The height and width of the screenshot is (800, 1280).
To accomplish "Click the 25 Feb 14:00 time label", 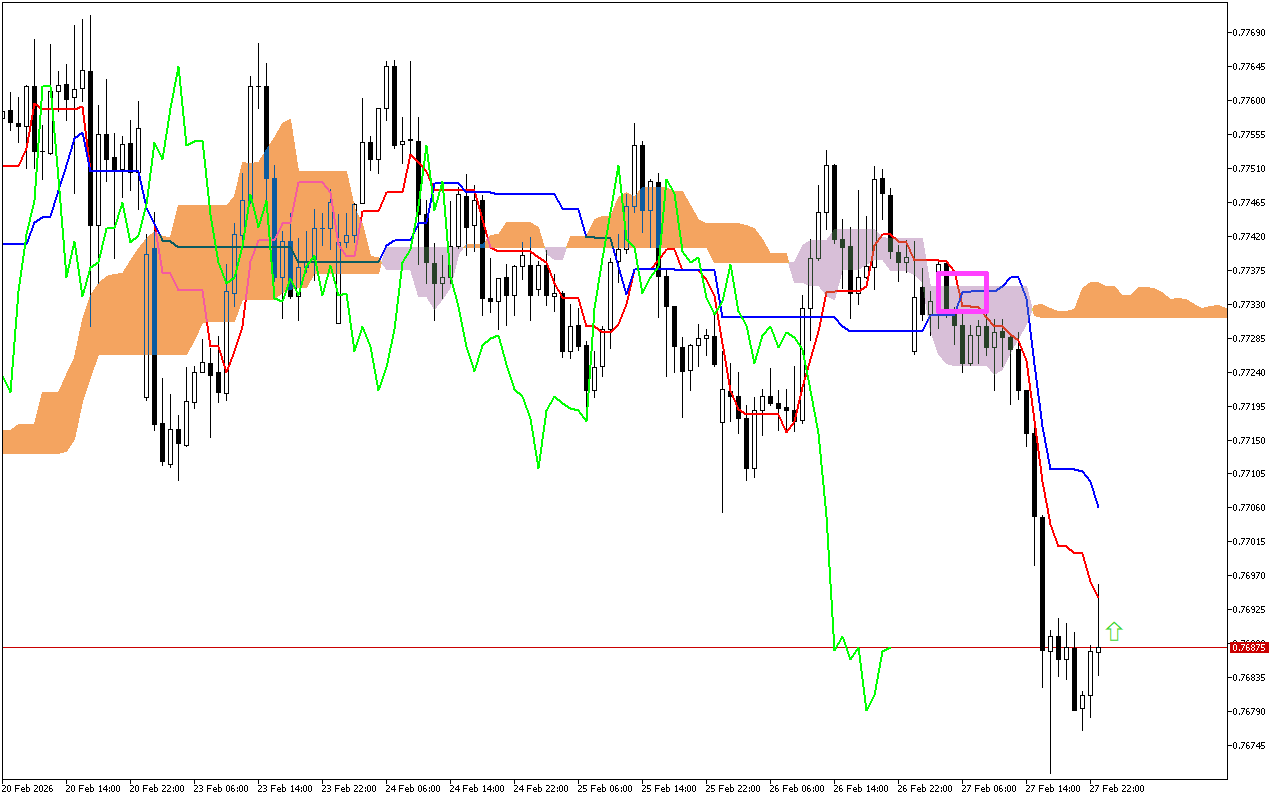I will [669, 788].
